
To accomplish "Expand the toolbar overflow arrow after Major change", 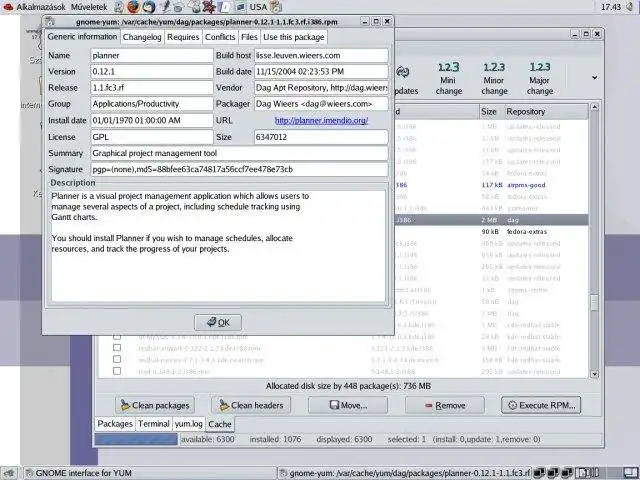I will coord(594,77).
